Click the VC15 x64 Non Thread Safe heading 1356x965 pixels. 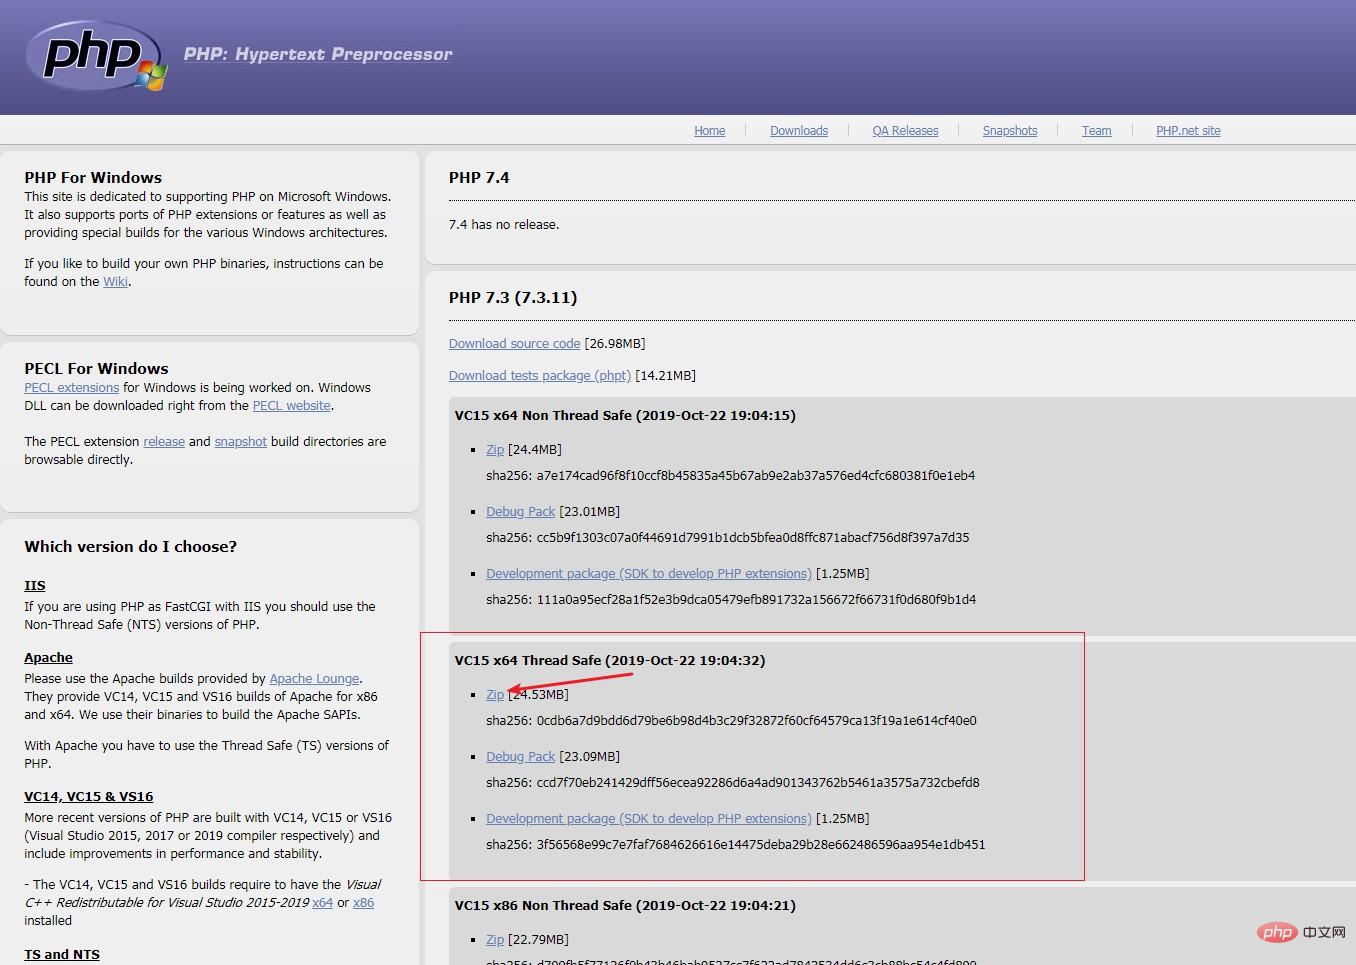click(625, 416)
